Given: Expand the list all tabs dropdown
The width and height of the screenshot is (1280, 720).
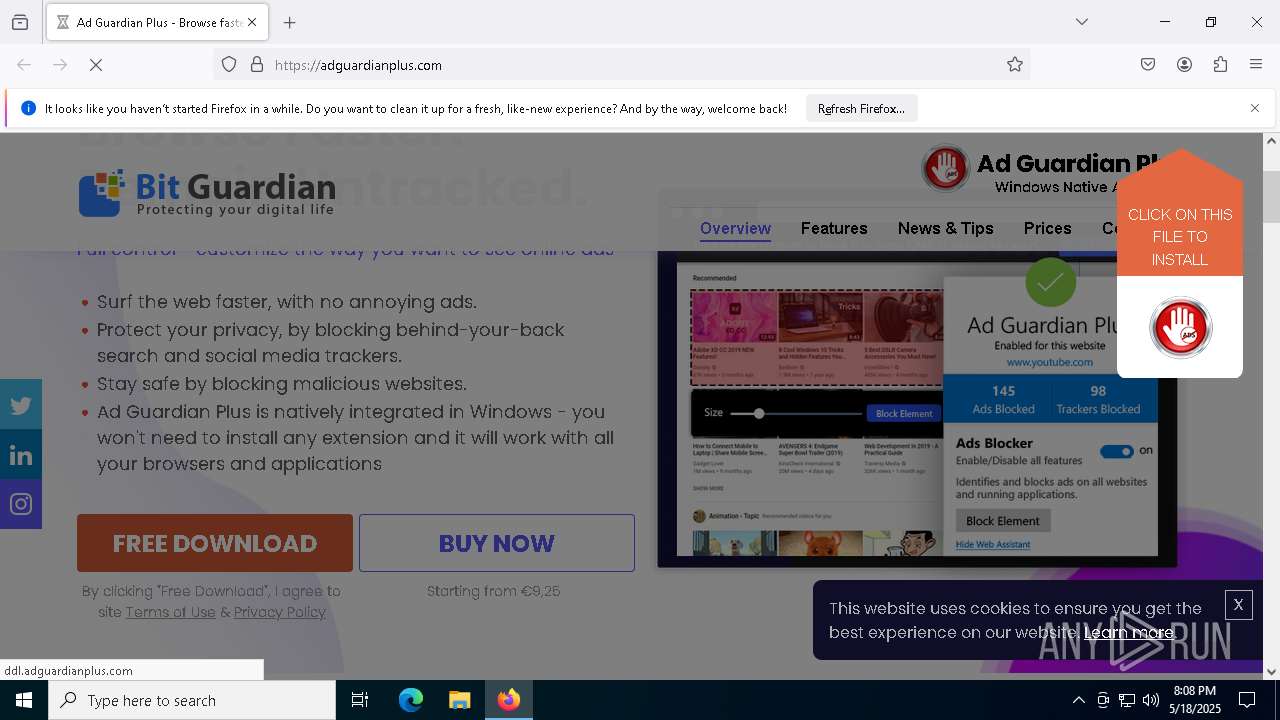Looking at the screenshot, I should (1082, 22).
